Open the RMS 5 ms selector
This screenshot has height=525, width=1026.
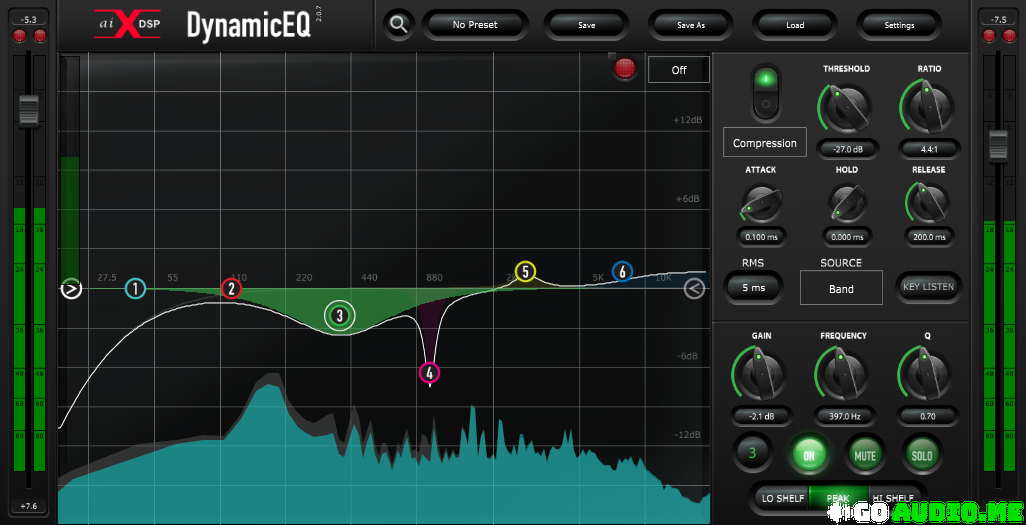click(x=752, y=288)
